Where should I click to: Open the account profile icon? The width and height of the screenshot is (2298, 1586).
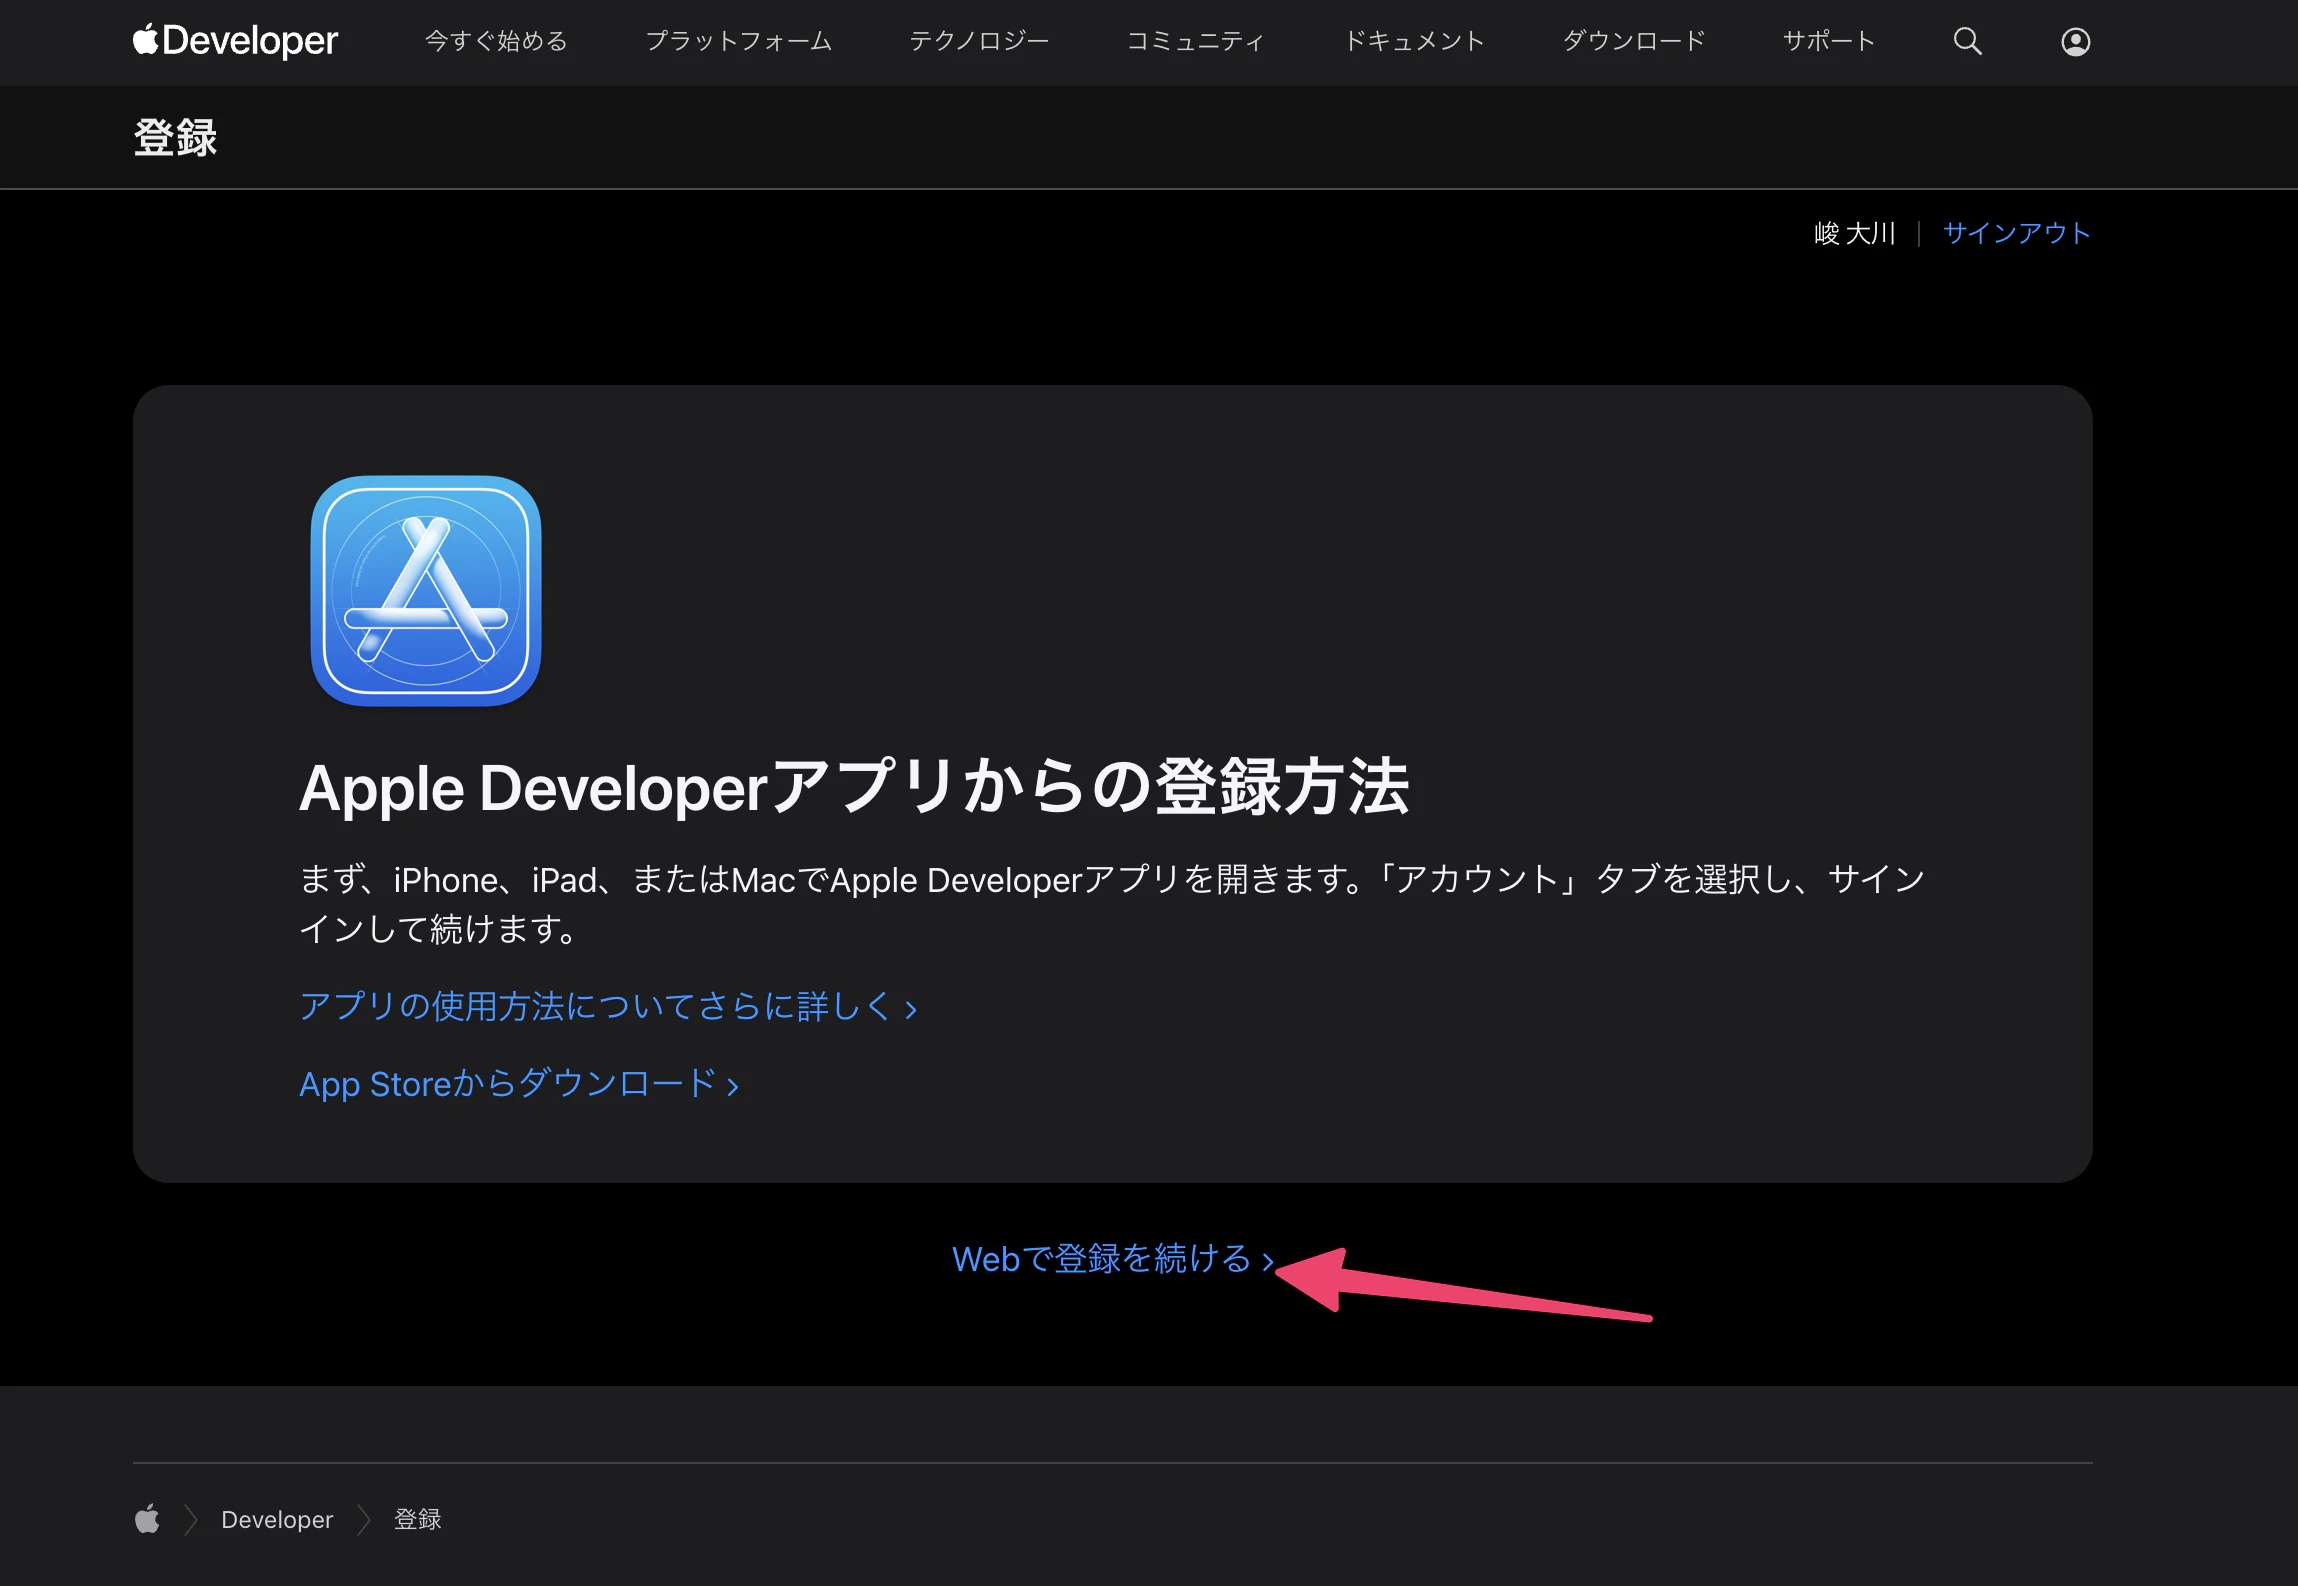point(2075,42)
